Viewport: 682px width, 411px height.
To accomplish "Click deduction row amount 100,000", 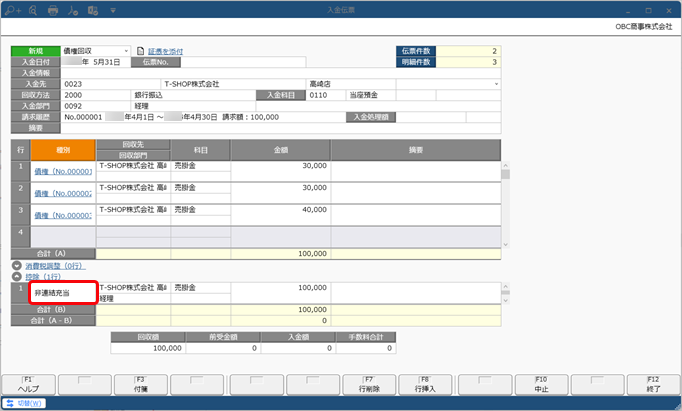I will 281,293.
